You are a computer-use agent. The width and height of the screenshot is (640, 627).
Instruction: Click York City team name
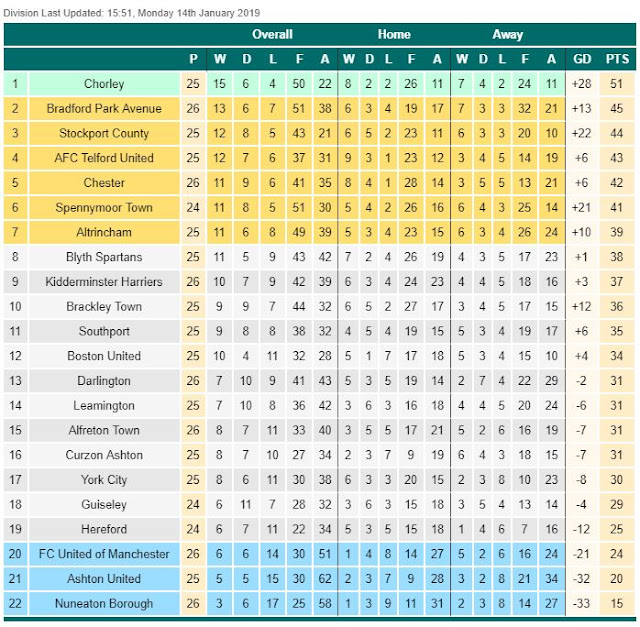[x=104, y=480]
